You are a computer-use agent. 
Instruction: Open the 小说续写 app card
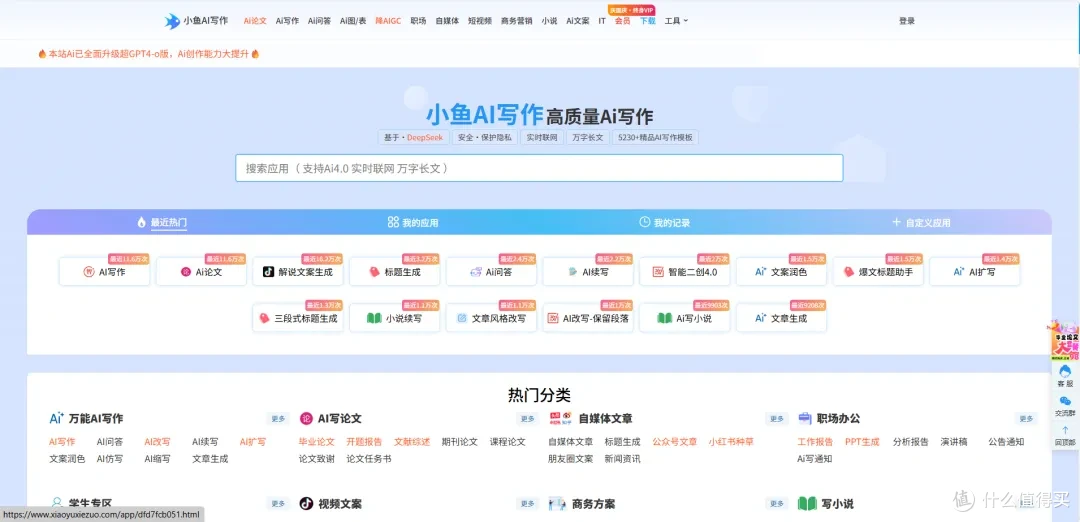click(x=394, y=318)
